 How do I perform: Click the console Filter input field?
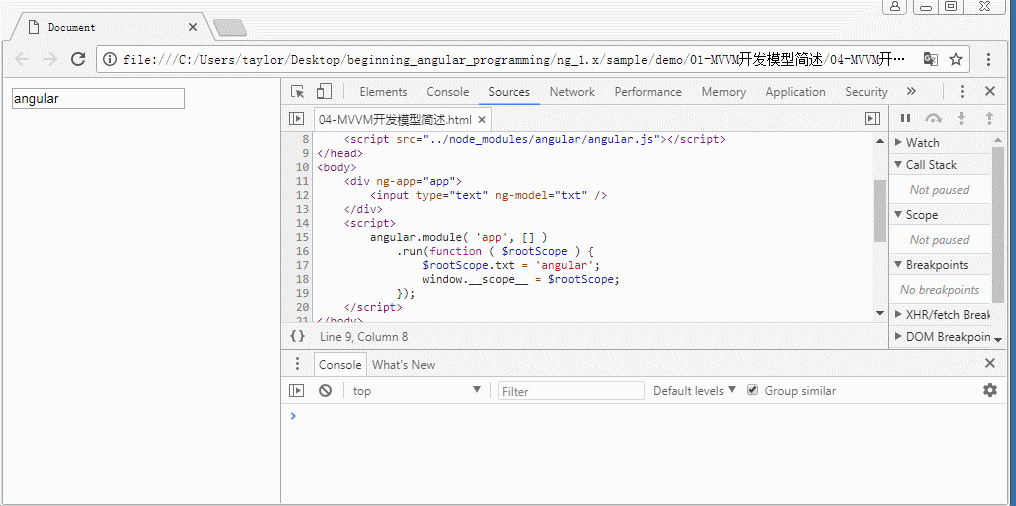[x=572, y=391]
